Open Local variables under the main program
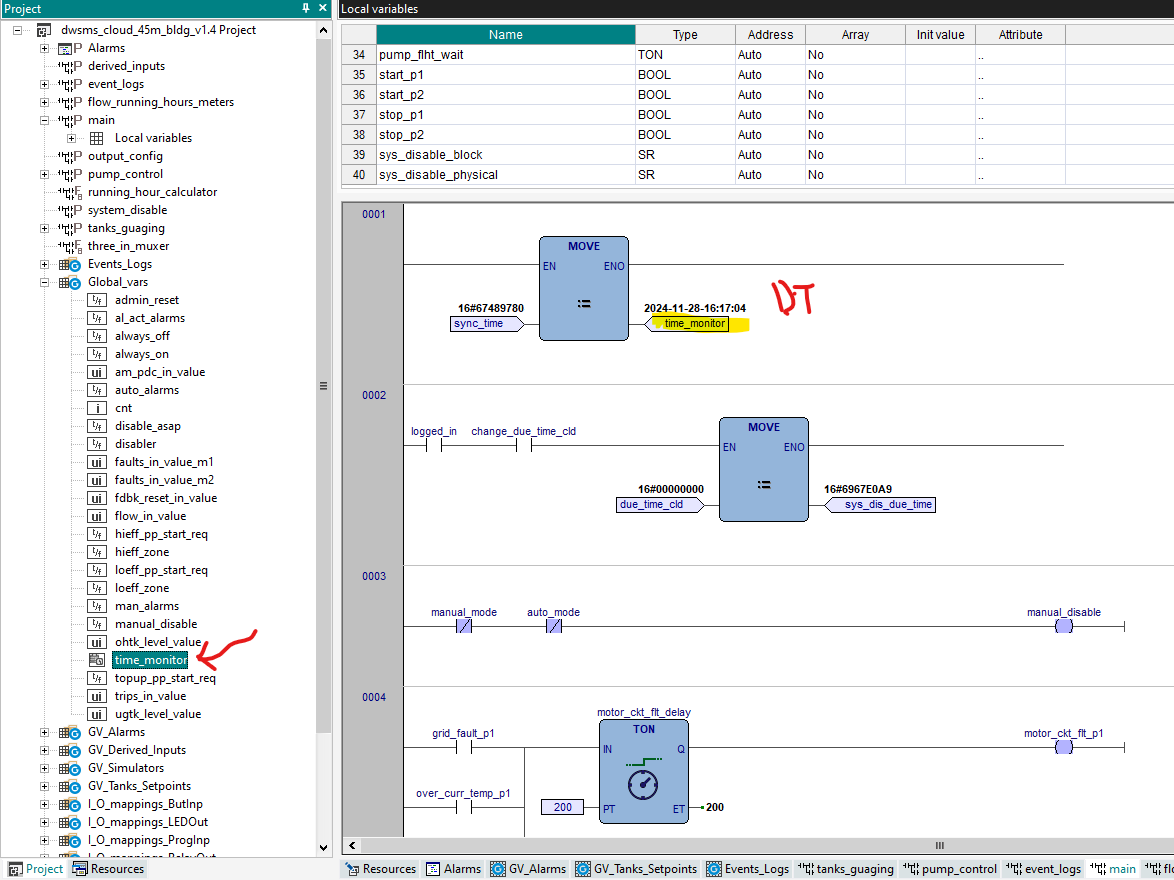 [x=153, y=138]
